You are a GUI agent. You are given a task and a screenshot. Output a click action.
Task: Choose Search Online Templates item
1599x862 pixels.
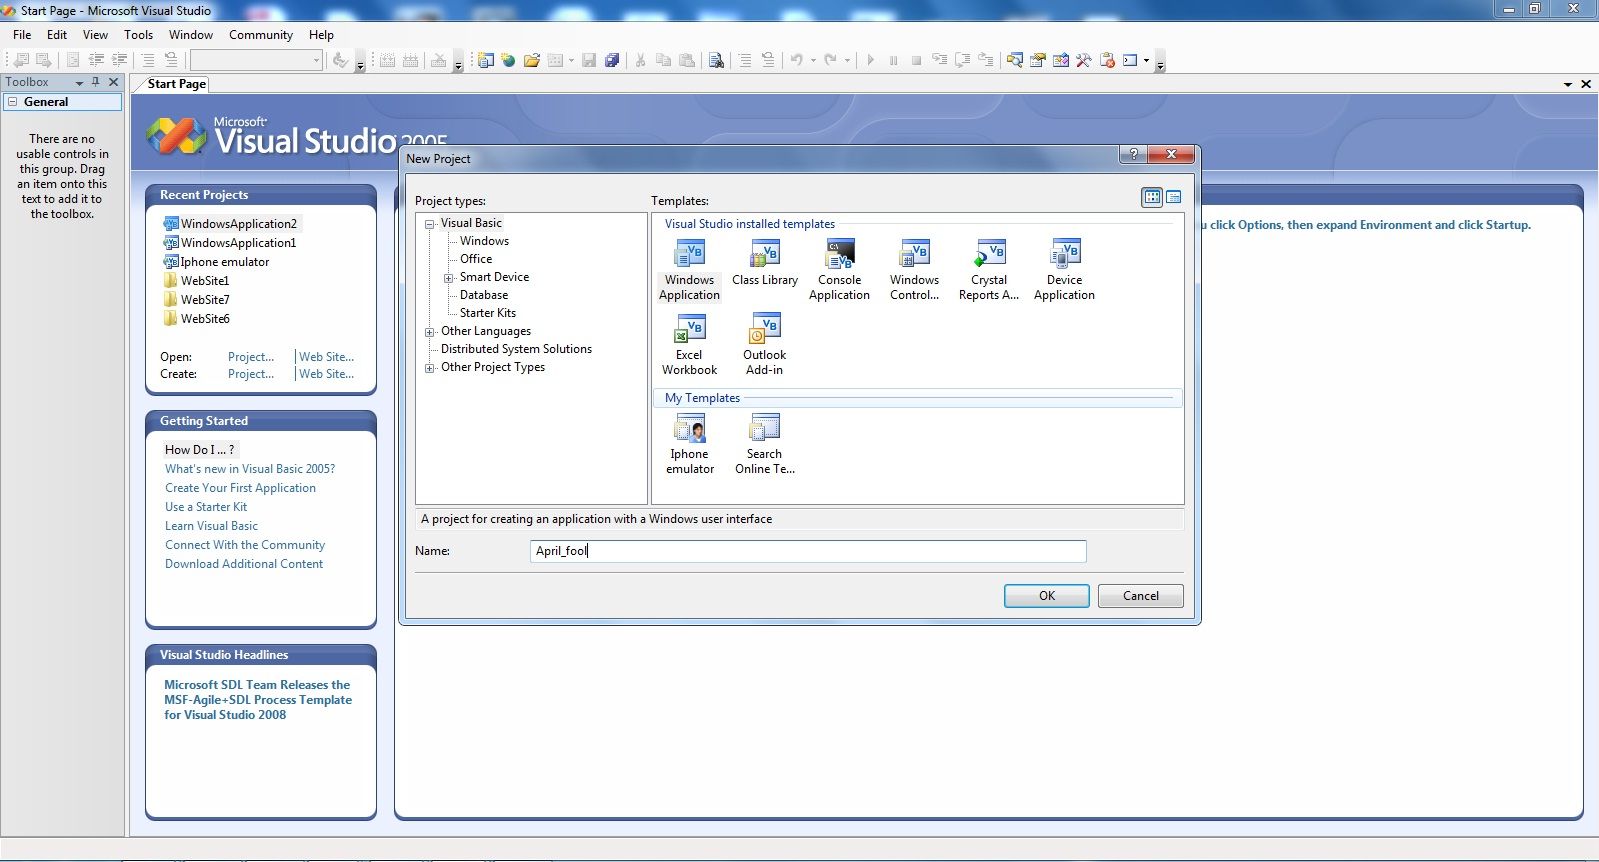(x=765, y=444)
